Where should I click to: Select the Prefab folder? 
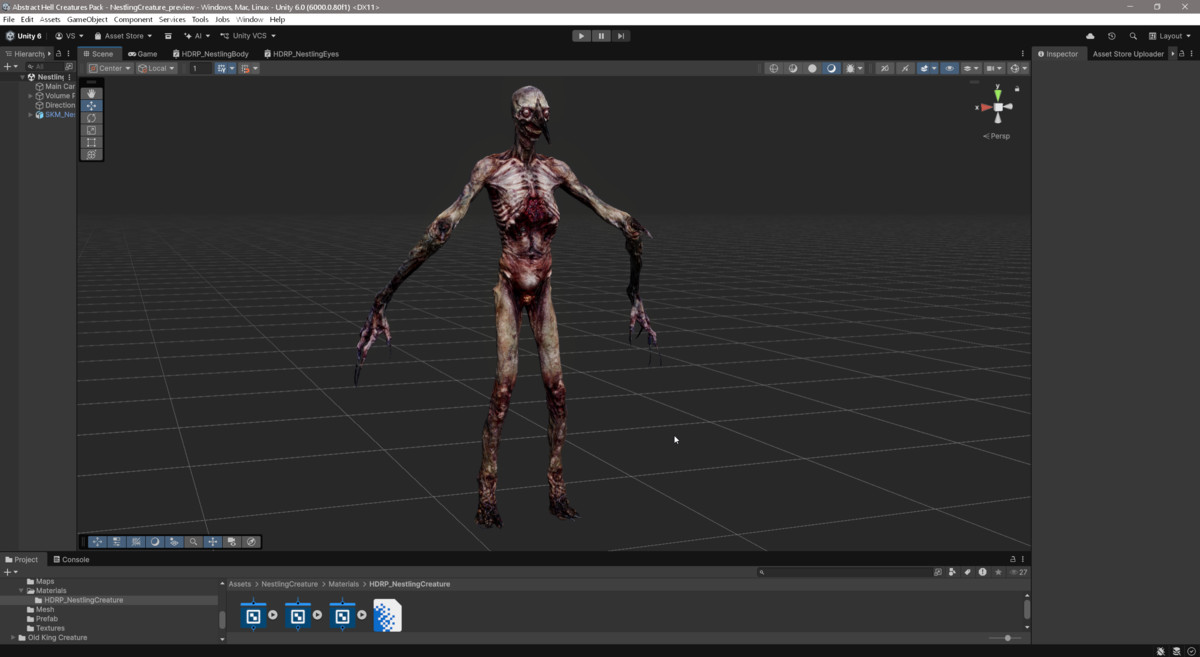pos(42,619)
